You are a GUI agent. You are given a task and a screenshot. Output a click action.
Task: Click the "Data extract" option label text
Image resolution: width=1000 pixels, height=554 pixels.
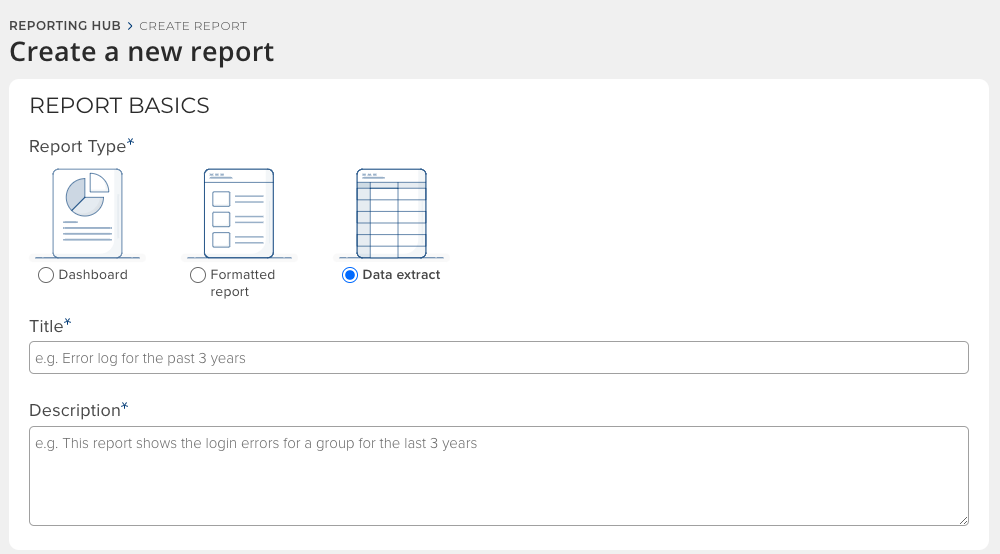coord(401,275)
